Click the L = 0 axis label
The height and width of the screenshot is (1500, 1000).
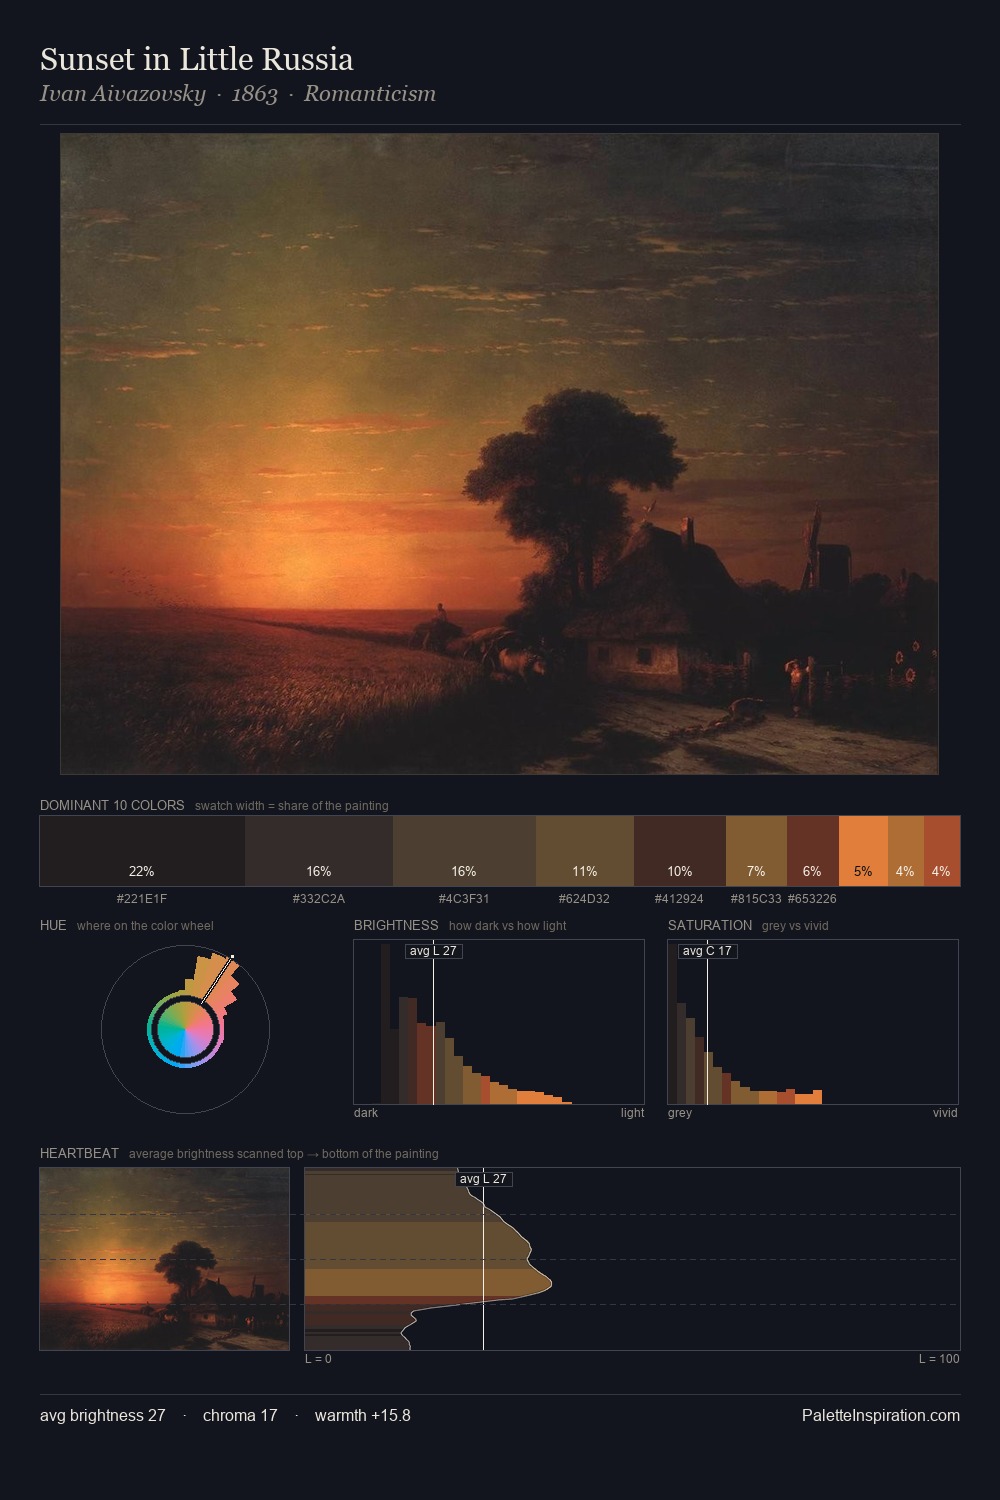[318, 1359]
